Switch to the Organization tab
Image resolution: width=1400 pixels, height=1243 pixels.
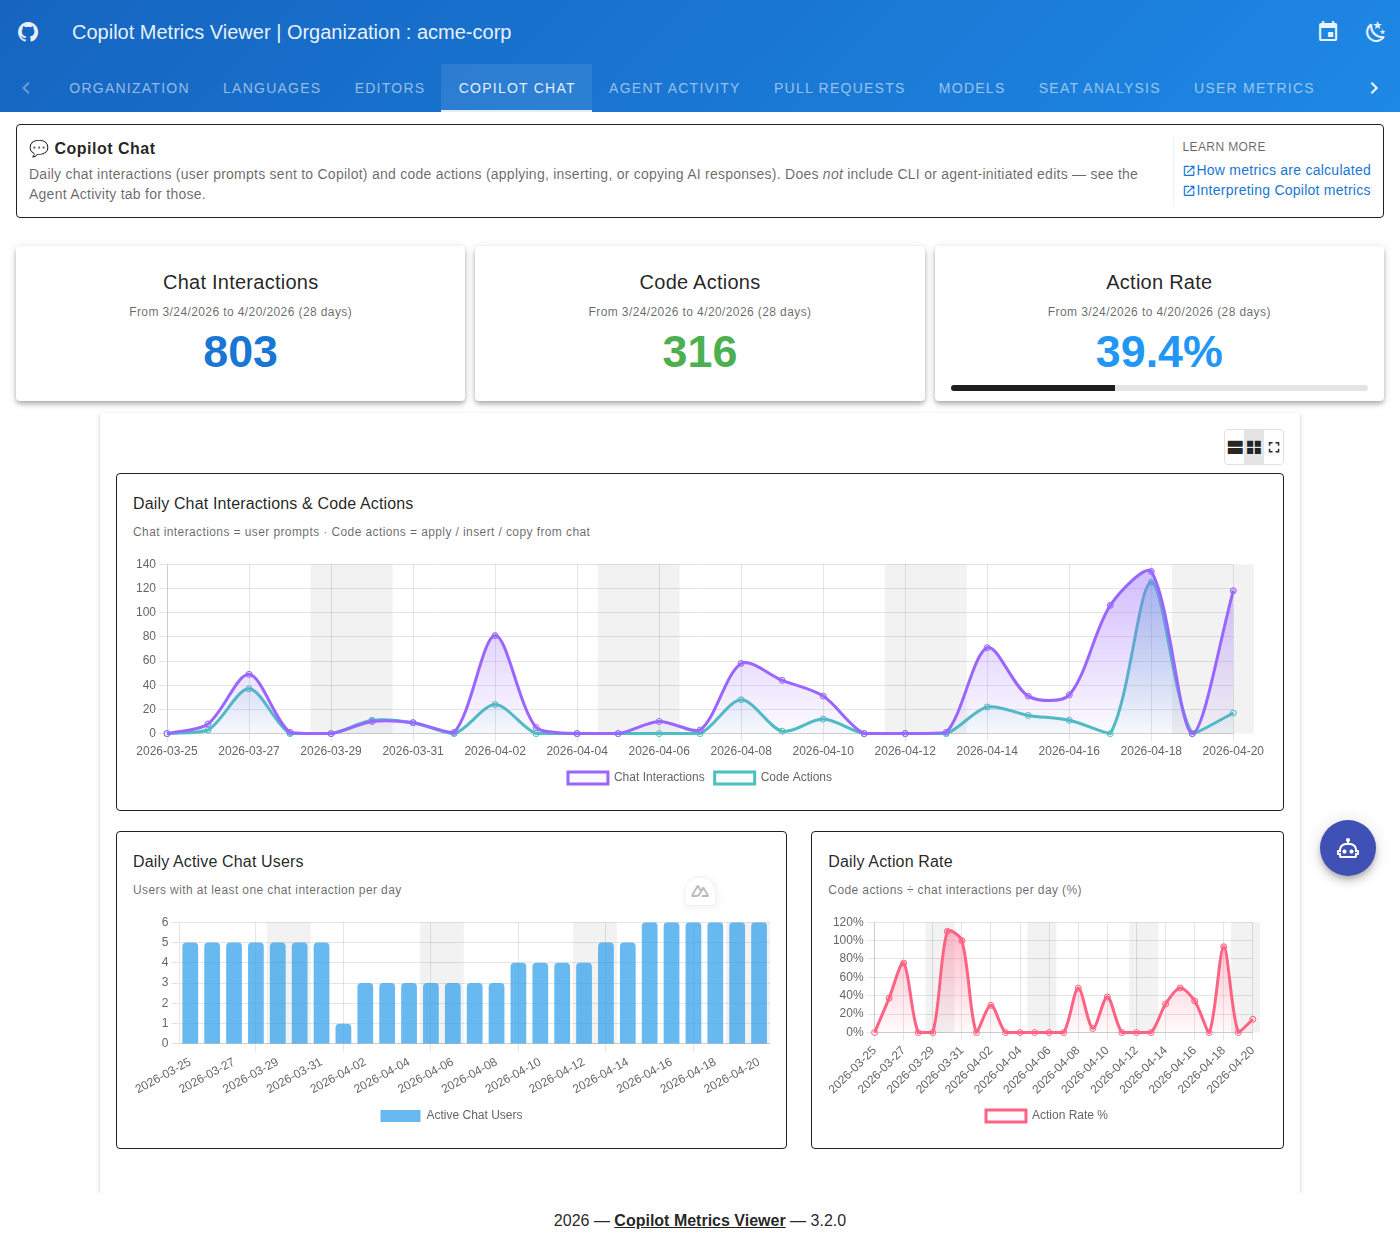click(x=129, y=88)
